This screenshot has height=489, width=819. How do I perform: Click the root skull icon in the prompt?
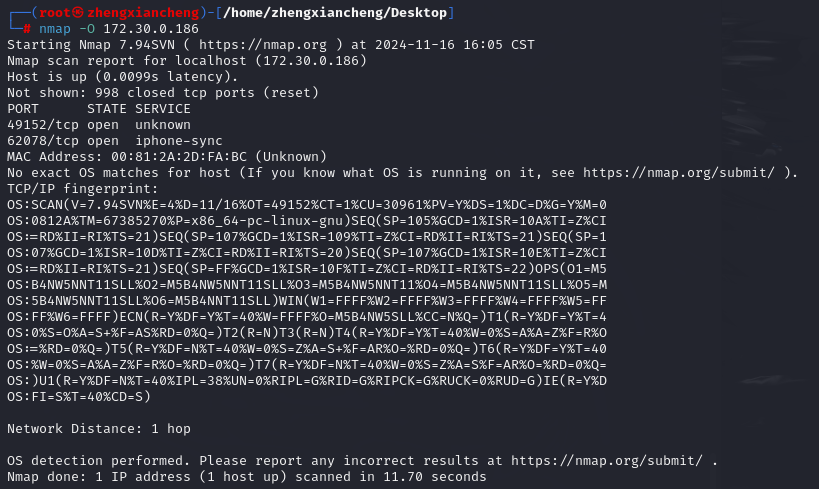[77, 13]
